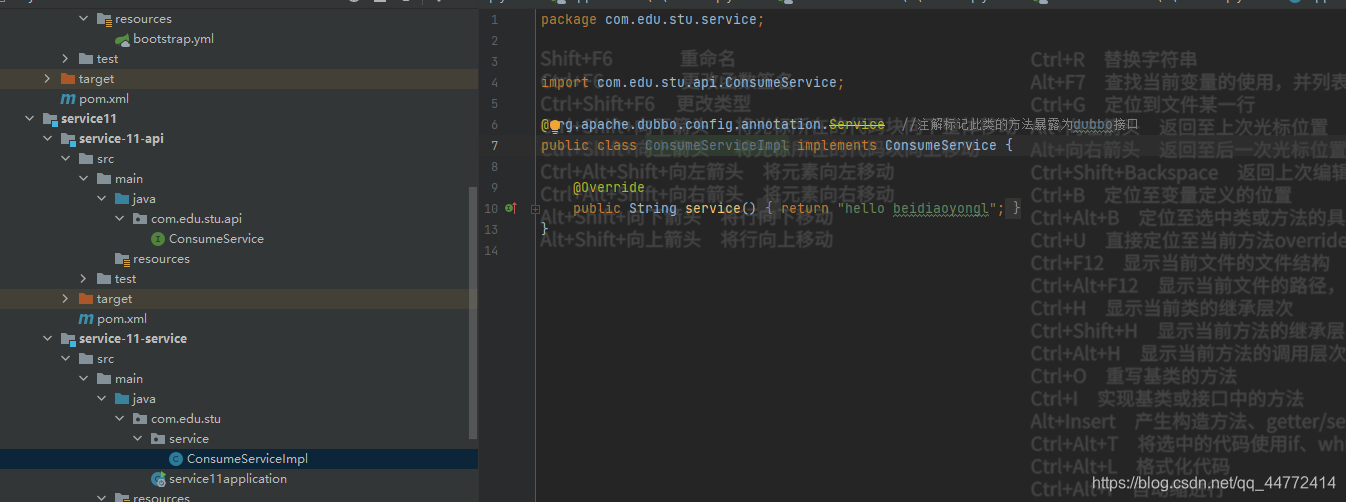Collapse the java folder in service-11-service

coord(102,399)
